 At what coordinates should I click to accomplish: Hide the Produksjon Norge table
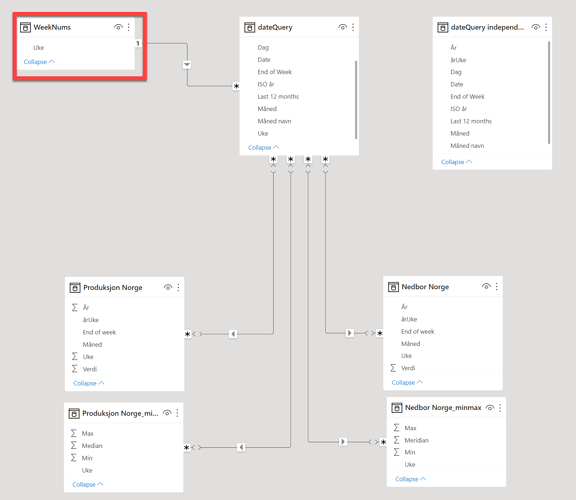point(168,287)
